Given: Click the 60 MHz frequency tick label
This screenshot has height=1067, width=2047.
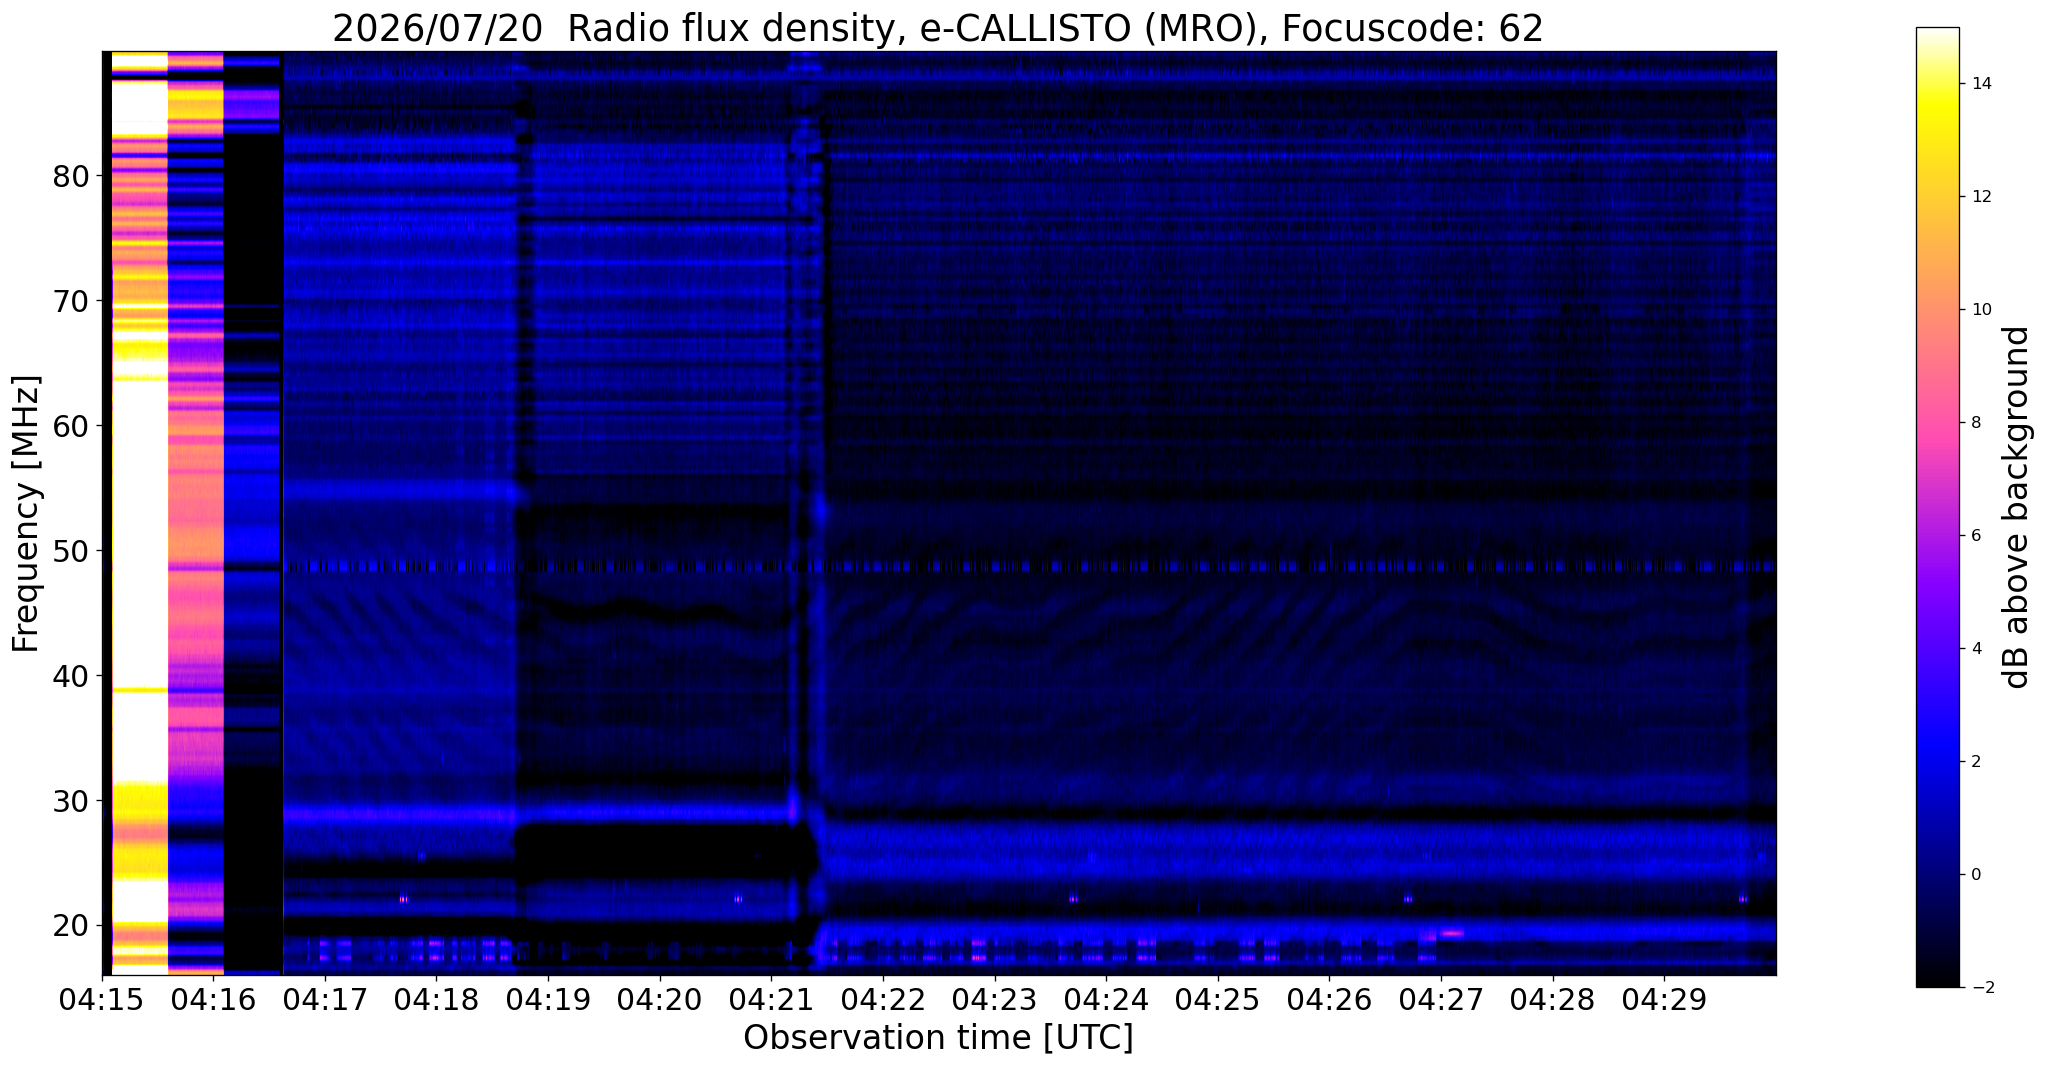Looking at the screenshot, I should click(71, 426).
